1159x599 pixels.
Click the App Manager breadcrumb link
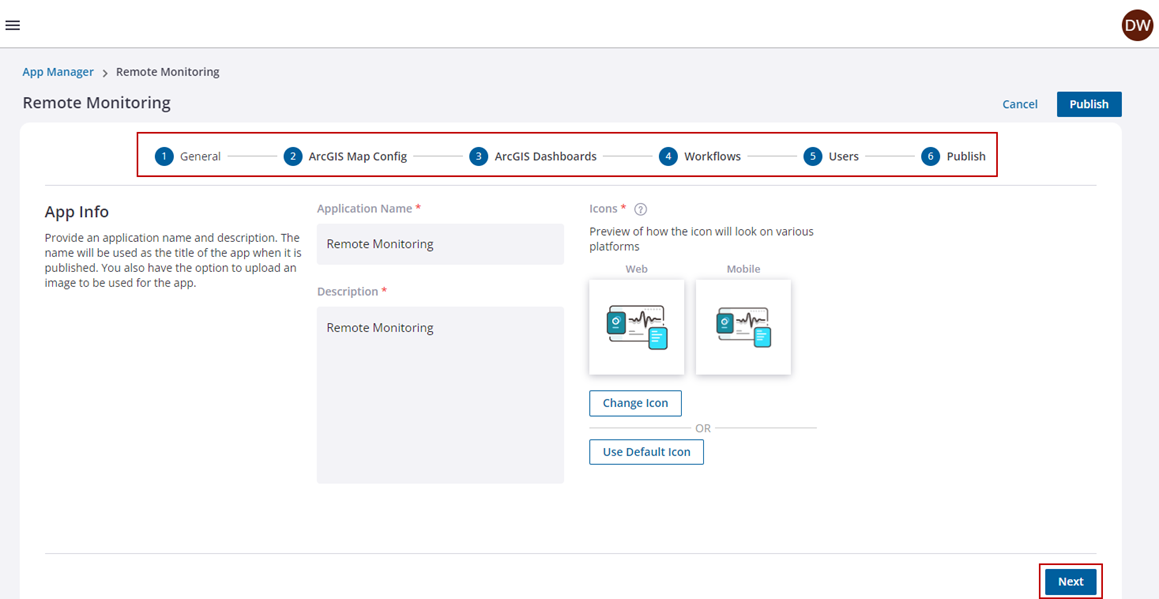(x=58, y=72)
